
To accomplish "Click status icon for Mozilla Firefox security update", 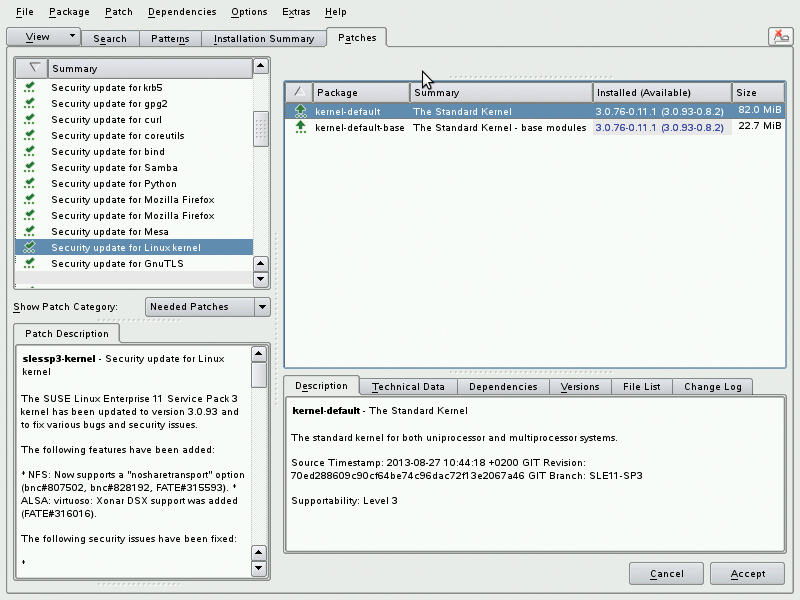I will pyautogui.click(x=30, y=200).
